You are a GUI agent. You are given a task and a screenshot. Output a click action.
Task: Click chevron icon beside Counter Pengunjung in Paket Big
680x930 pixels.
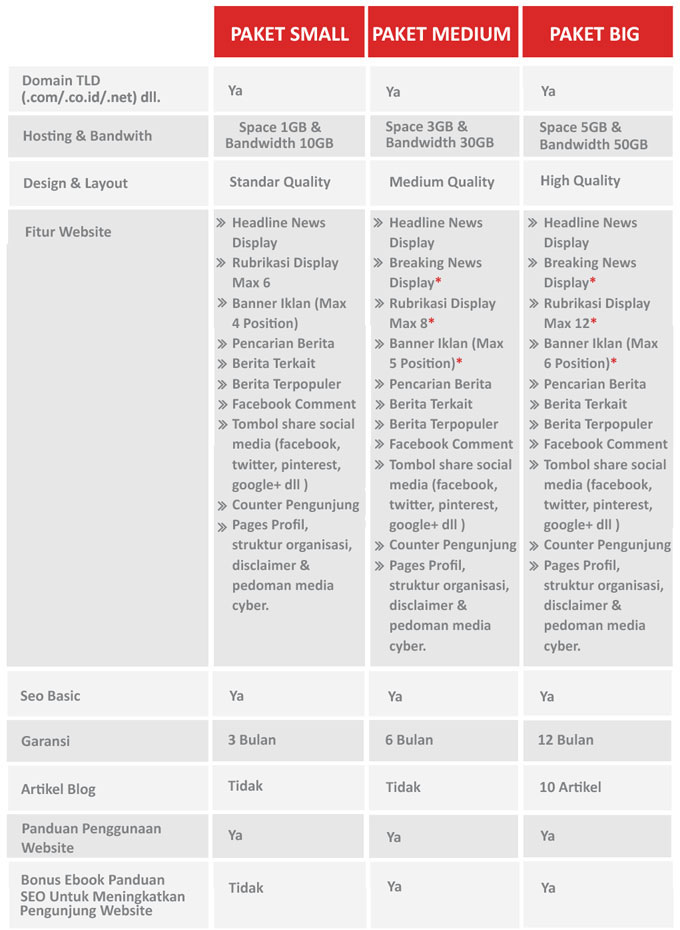click(x=533, y=545)
